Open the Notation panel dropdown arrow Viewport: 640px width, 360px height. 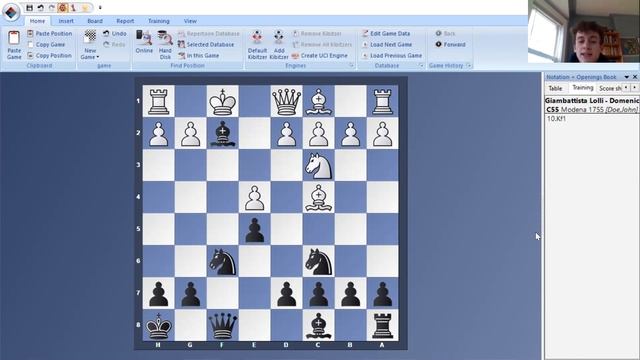(x=627, y=77)
